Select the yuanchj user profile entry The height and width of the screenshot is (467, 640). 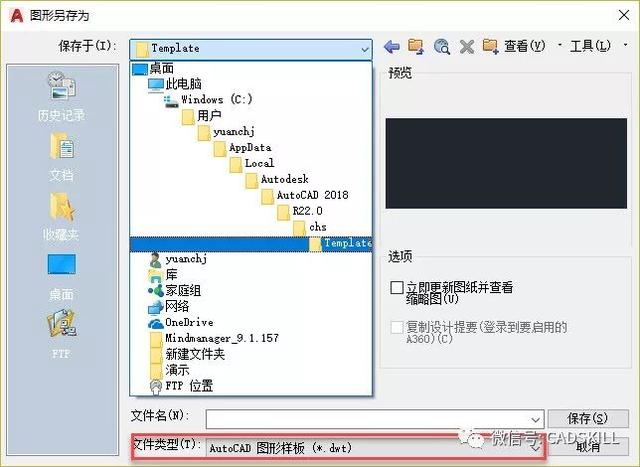(178, 259)
